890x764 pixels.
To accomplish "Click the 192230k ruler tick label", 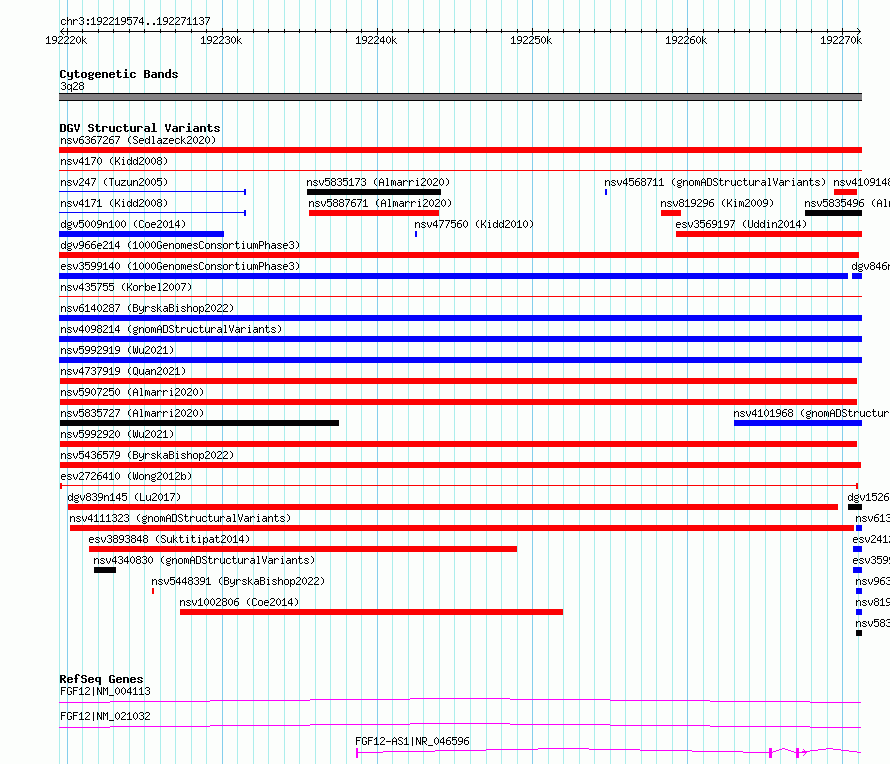I will pos(221,41).
